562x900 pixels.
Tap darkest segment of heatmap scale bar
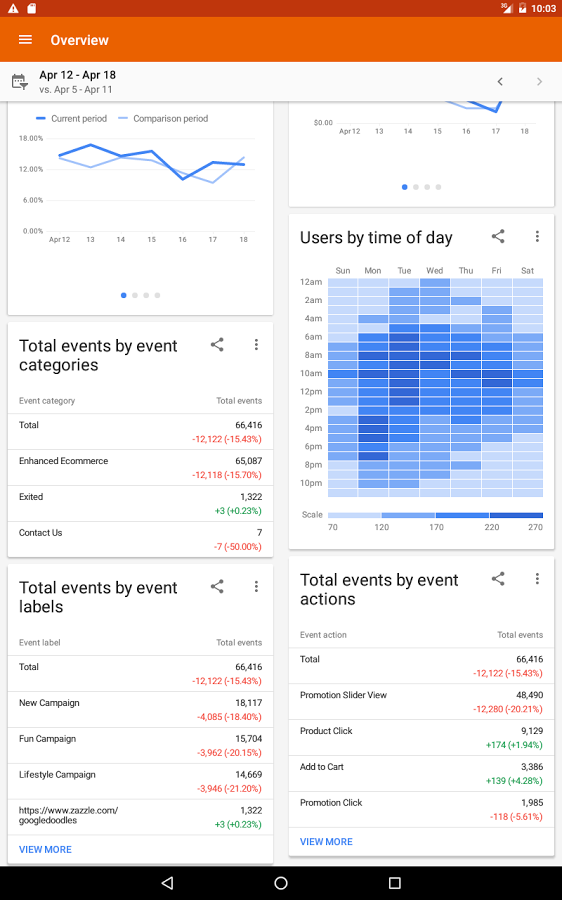pos(517,515)
